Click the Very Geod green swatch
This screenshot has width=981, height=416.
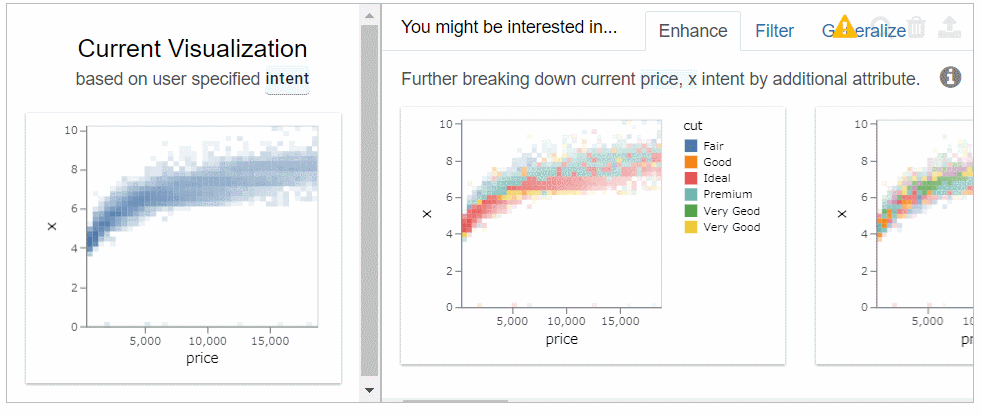coord(690,211)
